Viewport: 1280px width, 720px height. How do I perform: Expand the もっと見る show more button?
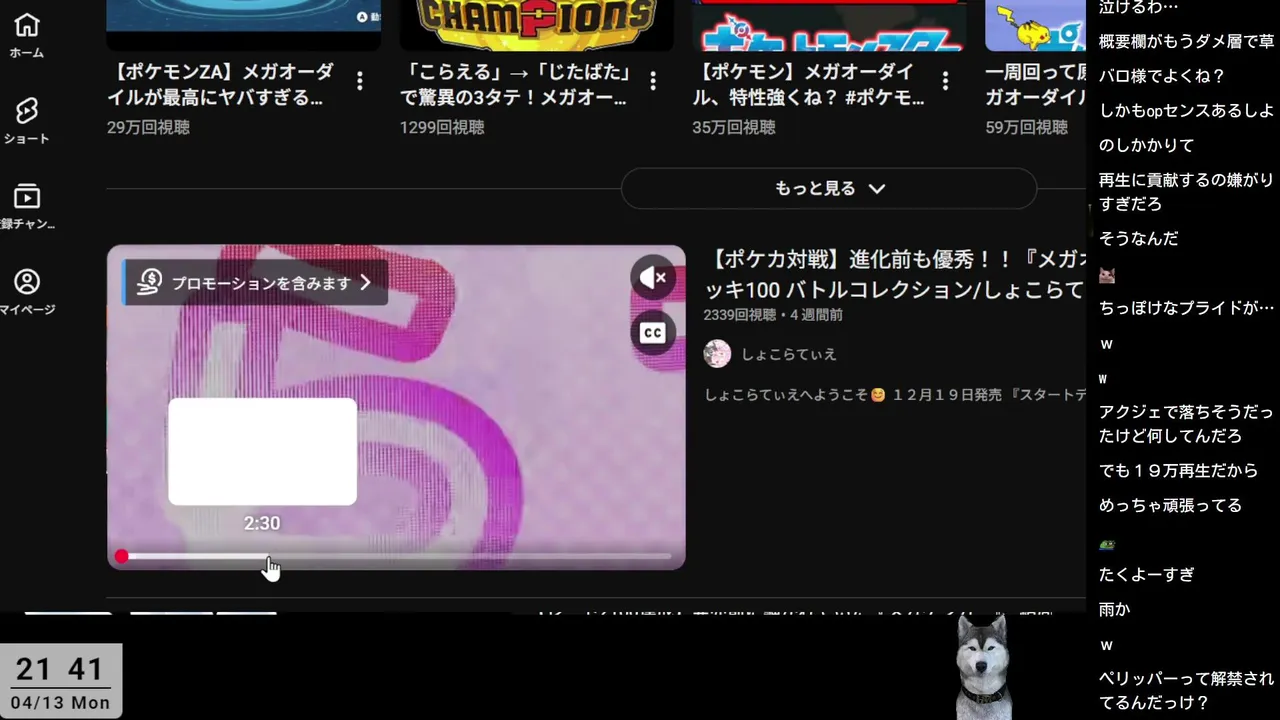click(x=829, y=188)
